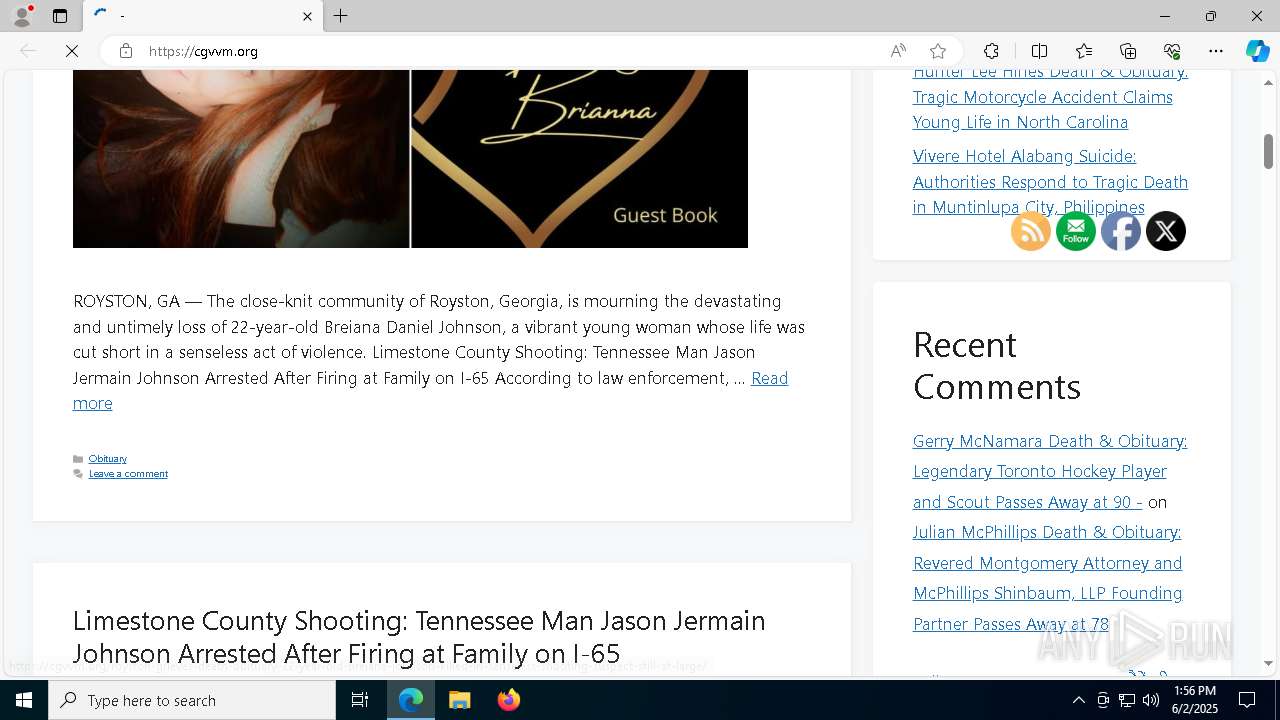Click the Recent Comments heading
The image size is (1280, 720).
pyautogui.click(x=997, y=365)
